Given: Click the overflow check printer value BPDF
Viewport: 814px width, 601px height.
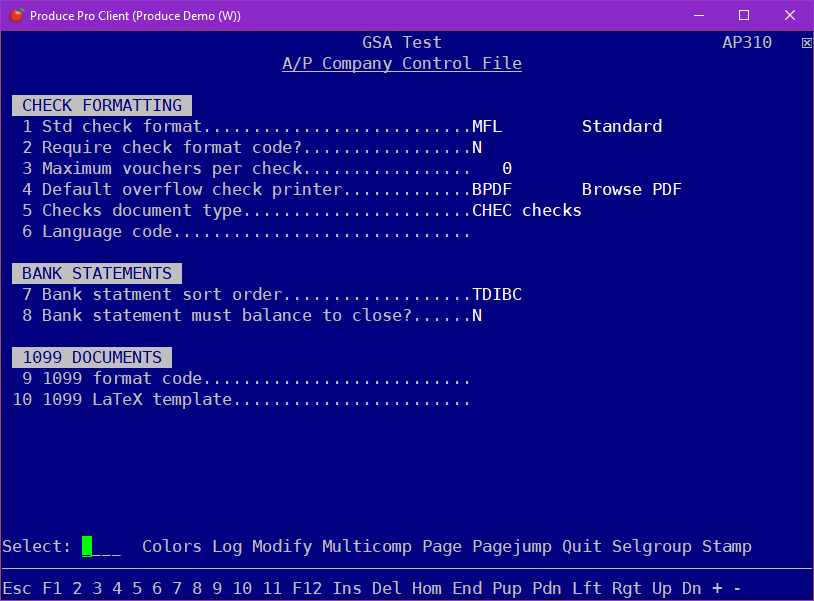Looking at the screenshot, I should tap(492, 189).
